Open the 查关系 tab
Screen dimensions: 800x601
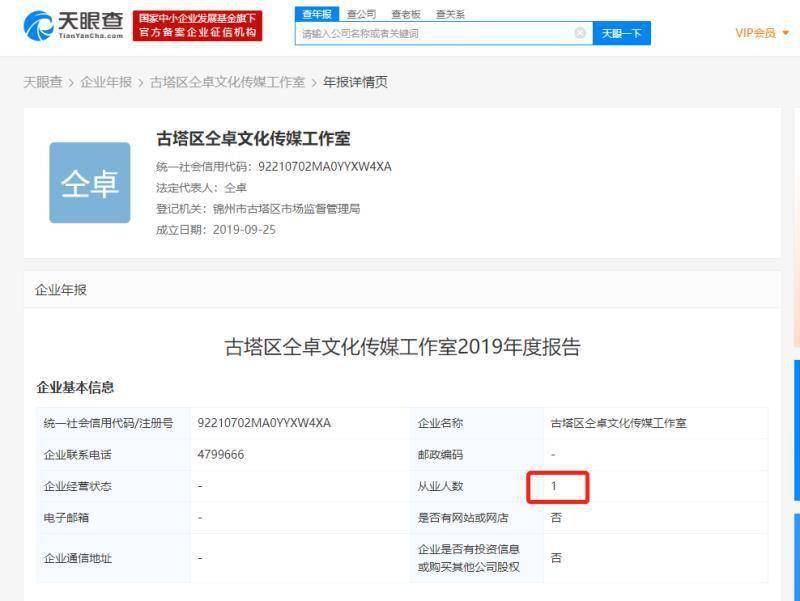pyautogui.click(x=450, y=14)
